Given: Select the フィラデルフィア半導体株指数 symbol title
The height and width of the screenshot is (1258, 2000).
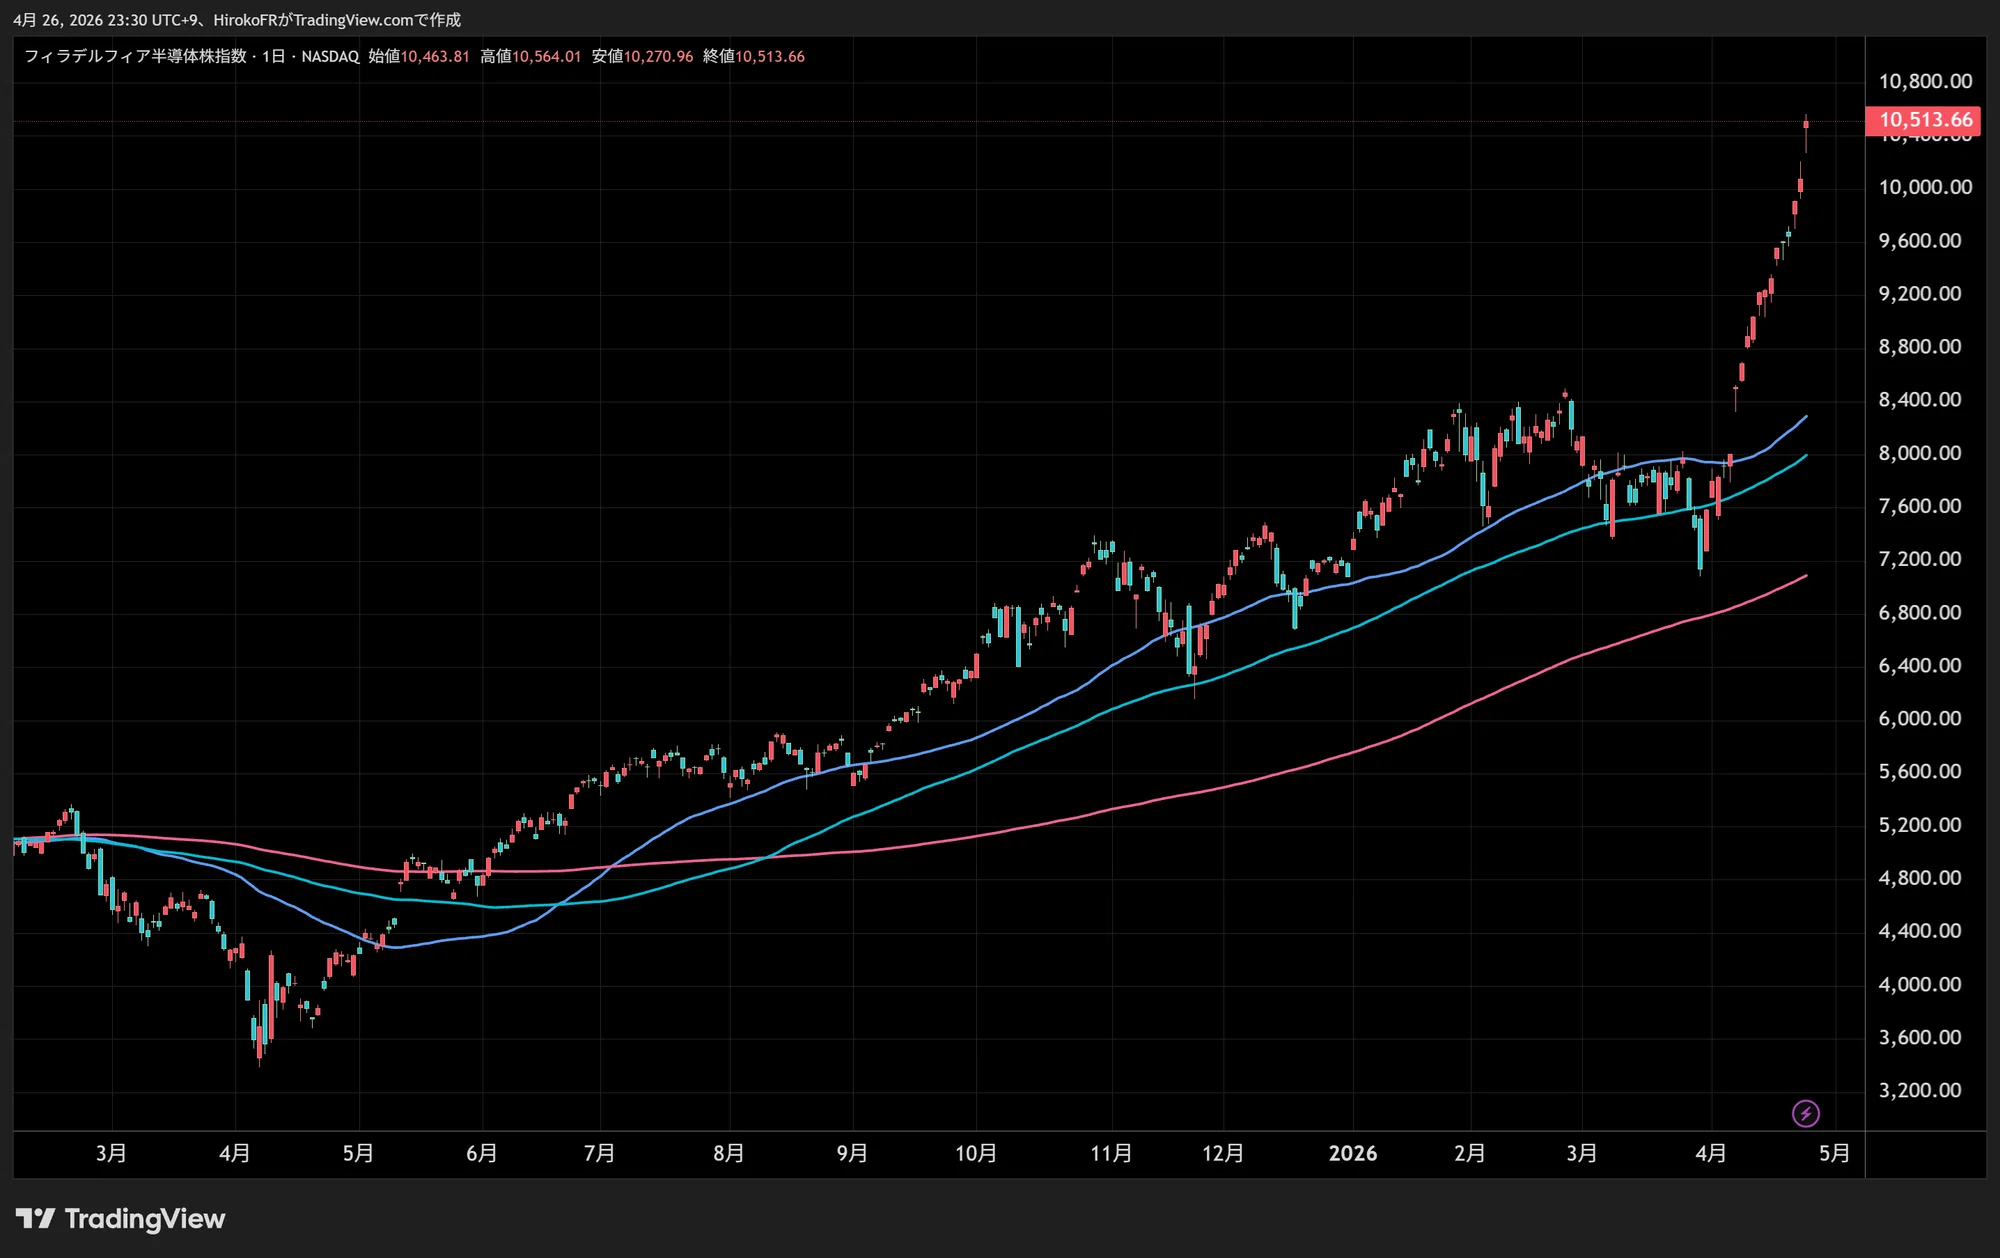Looking at the screenshot, I should (x=135, y=56).
